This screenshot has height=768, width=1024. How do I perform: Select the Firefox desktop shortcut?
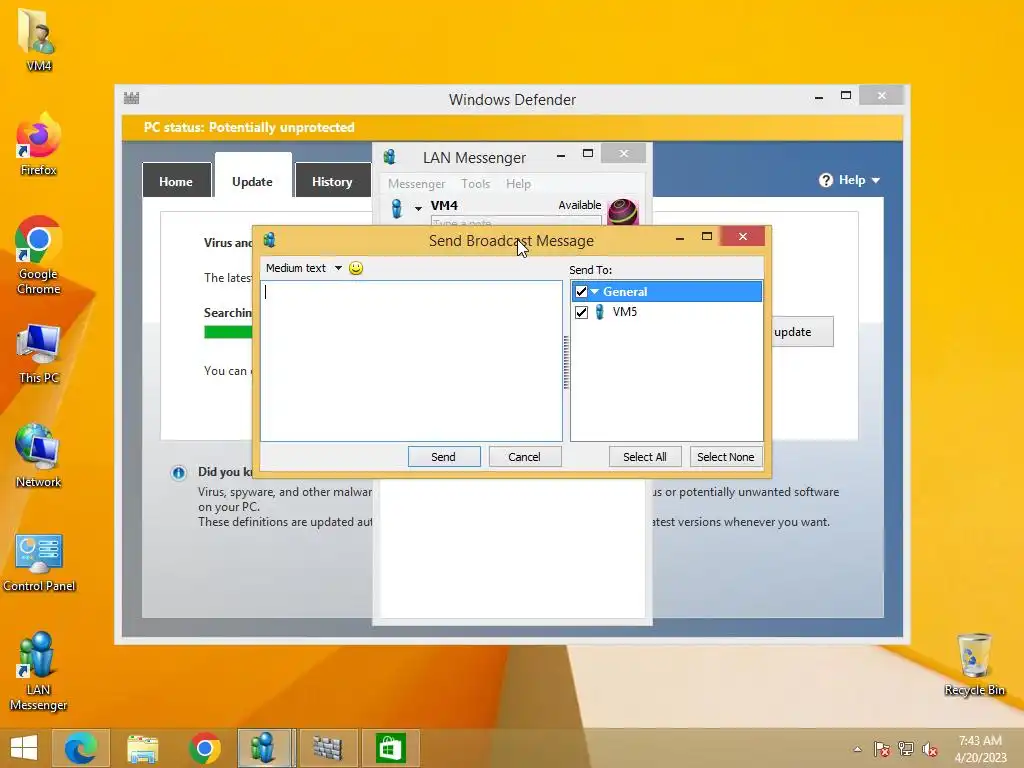(x=39, y=144)
